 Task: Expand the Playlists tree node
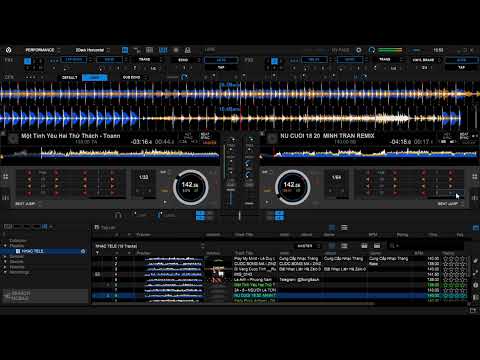tap(5, 246)
